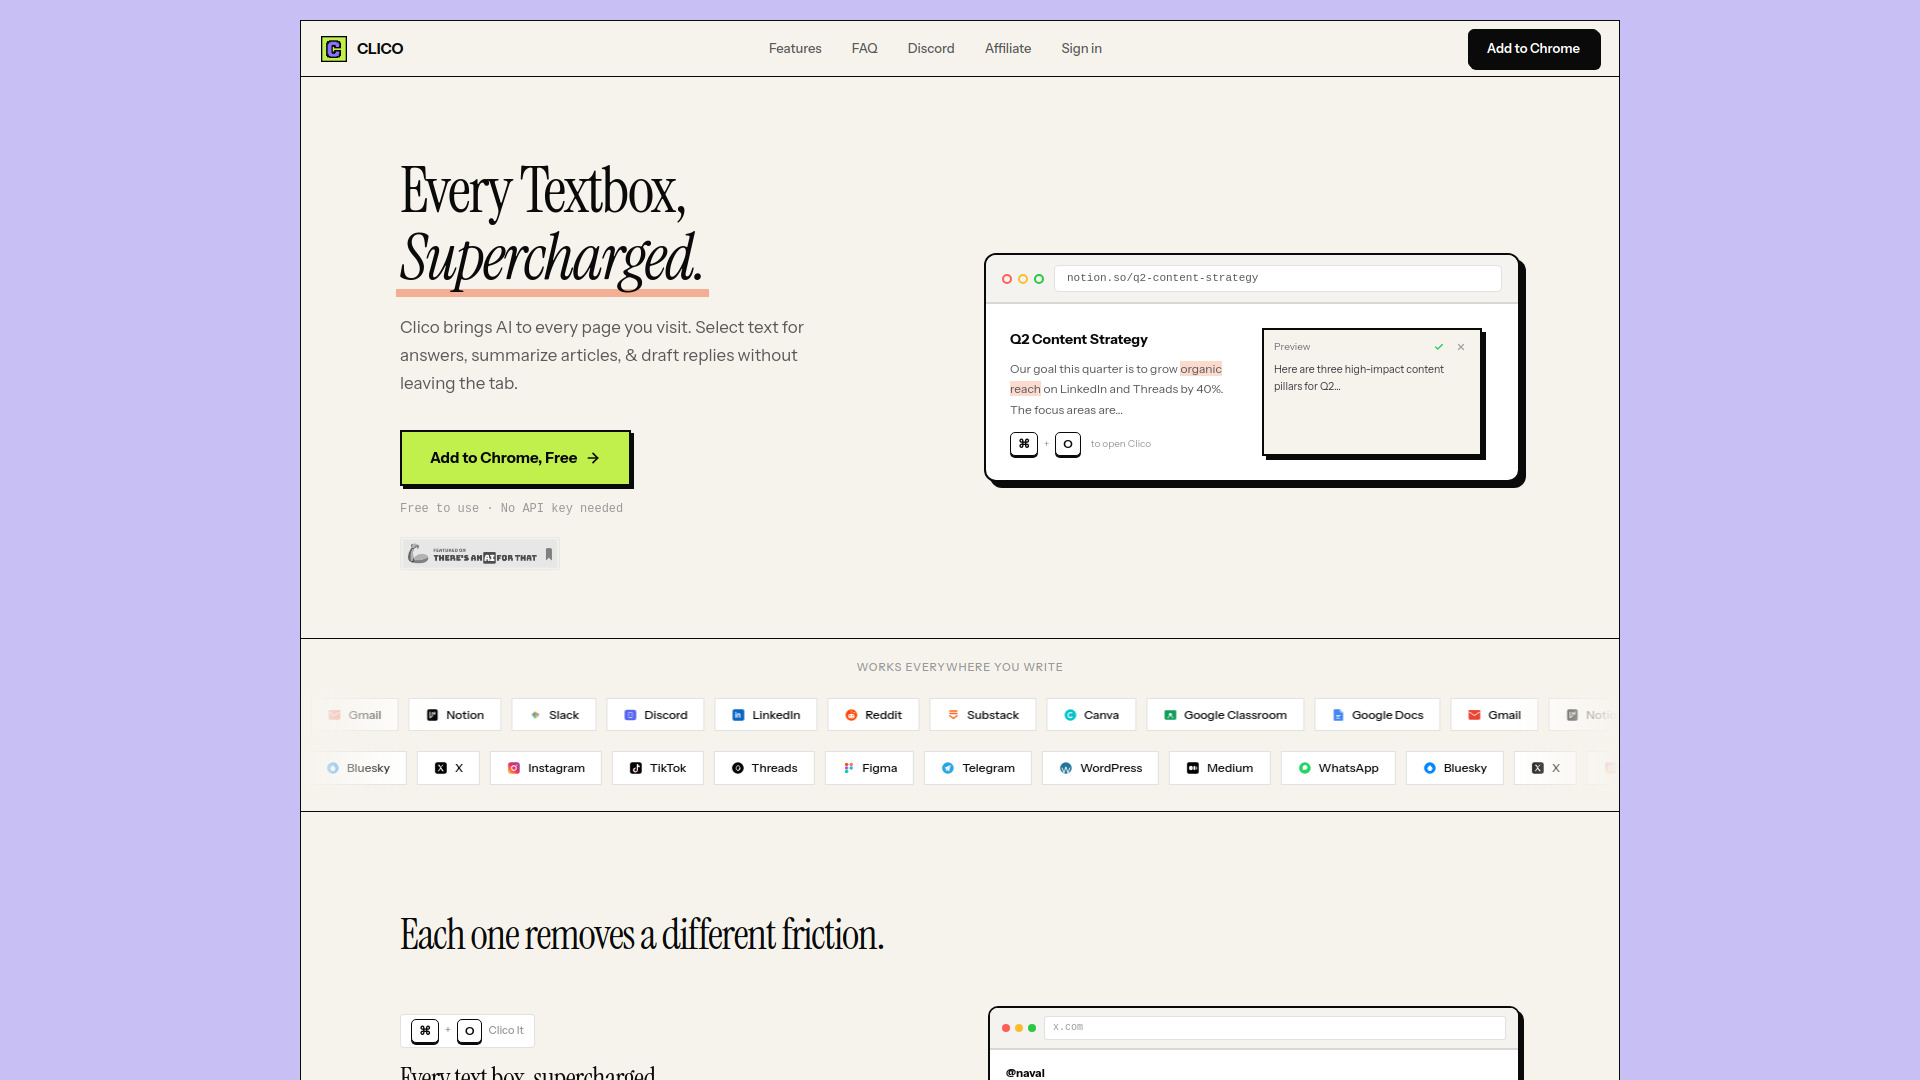Open the FAQ nav item
Viewport: 1920px width, 1080px height.
(x=864, y=49)
